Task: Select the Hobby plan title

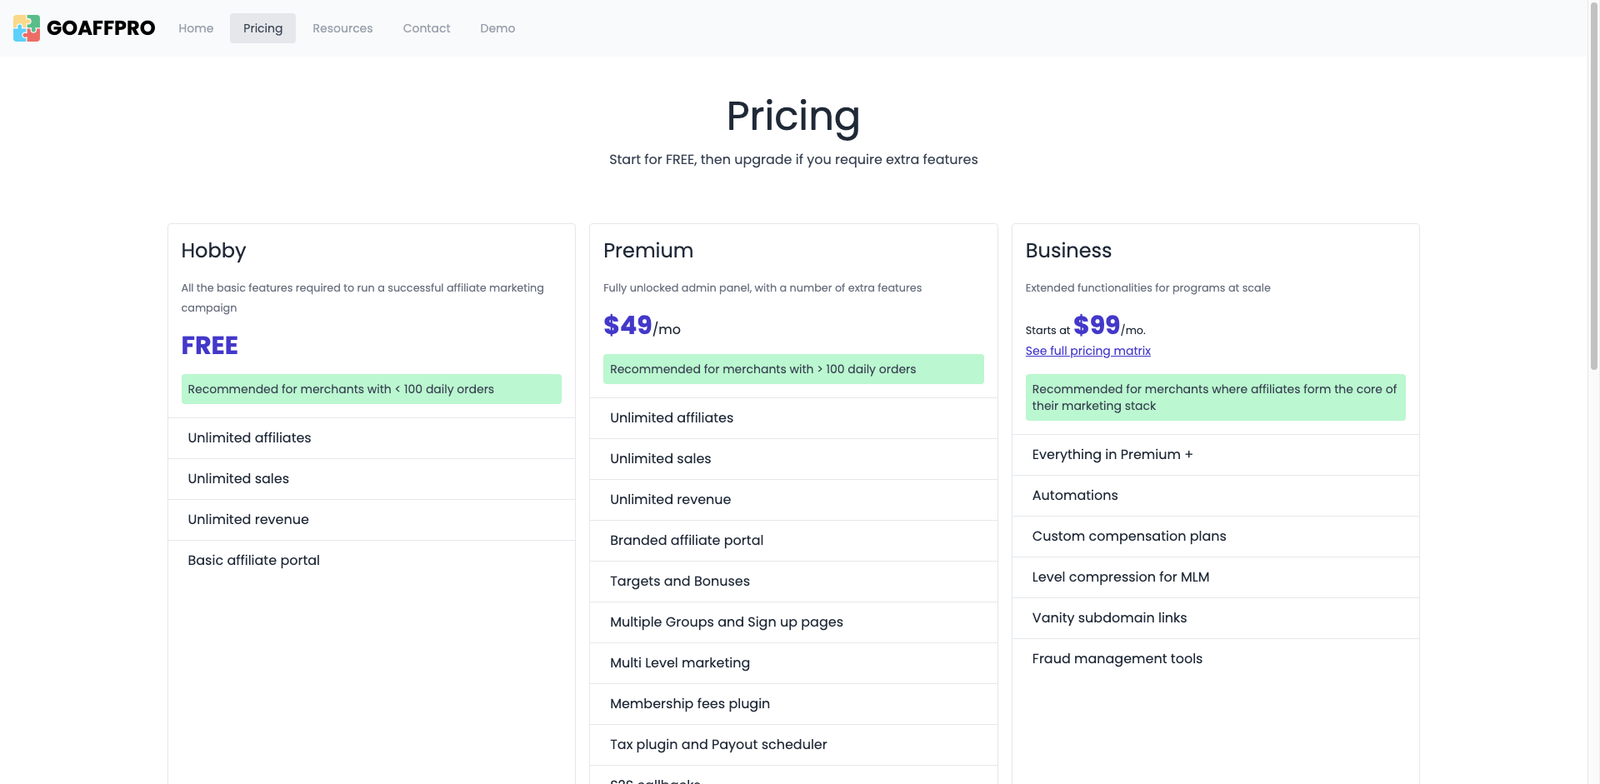Action: tap(214, 251)
